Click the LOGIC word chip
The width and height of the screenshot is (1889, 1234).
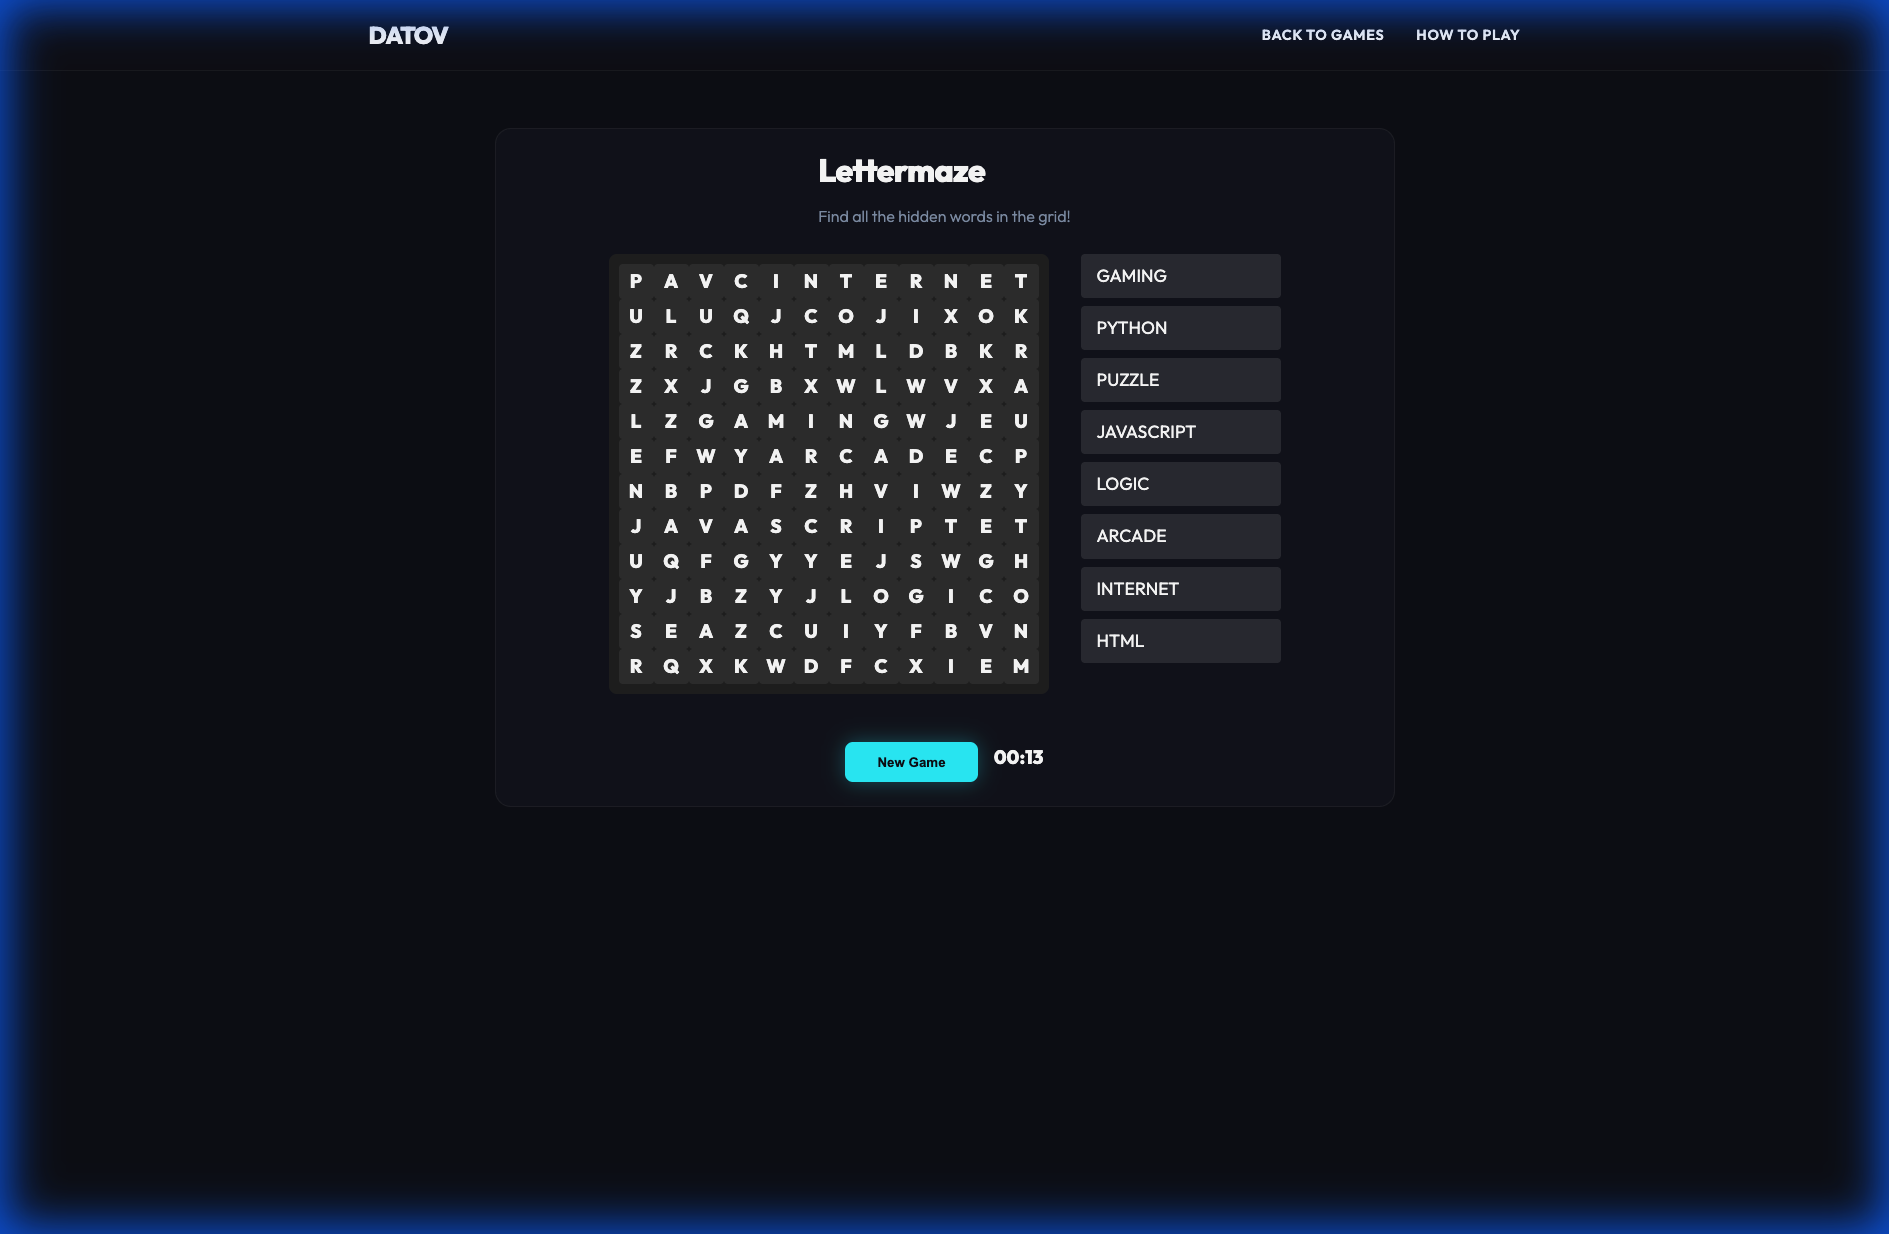(1180, 483)
